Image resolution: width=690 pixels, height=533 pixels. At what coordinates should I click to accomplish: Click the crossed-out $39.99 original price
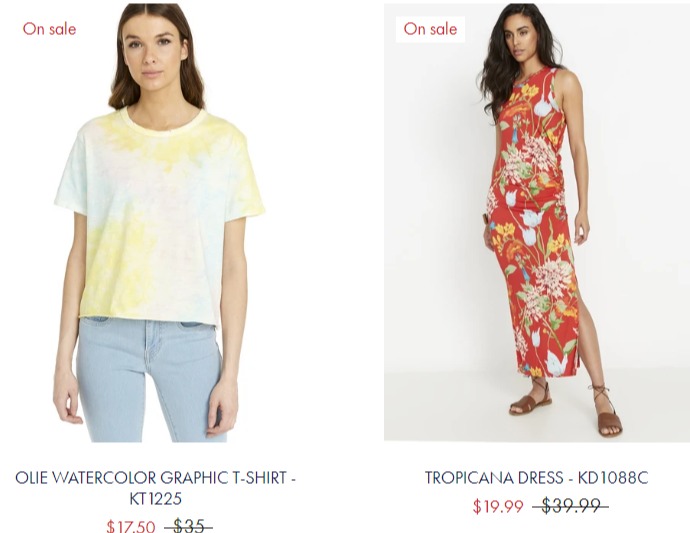[571, 506]
